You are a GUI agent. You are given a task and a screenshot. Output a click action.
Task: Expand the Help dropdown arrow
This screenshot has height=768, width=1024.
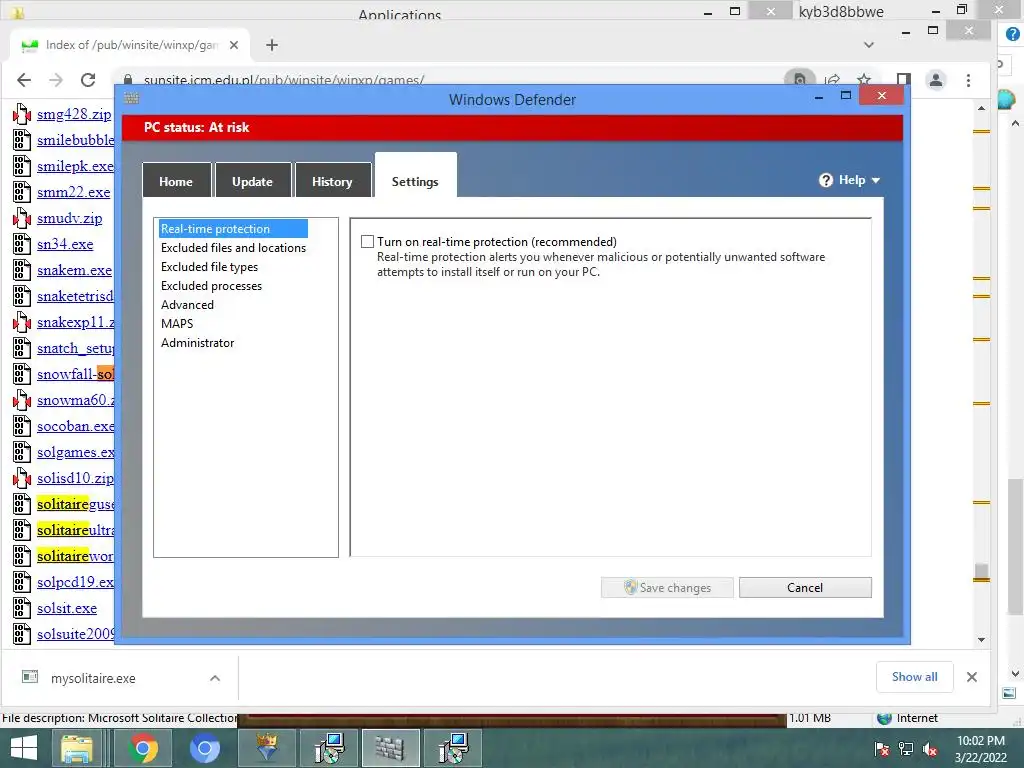tap(876, 180)
